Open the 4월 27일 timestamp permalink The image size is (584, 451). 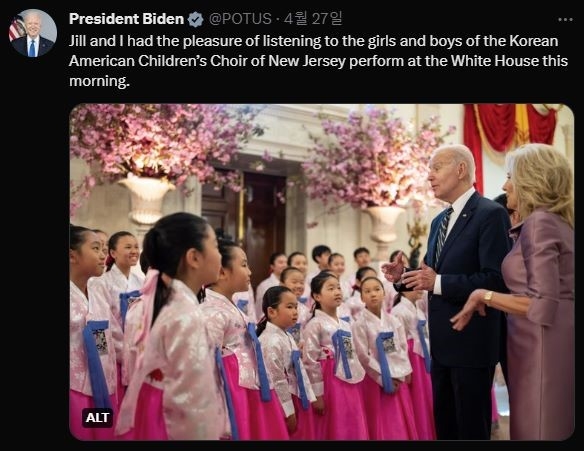(312, 19)
